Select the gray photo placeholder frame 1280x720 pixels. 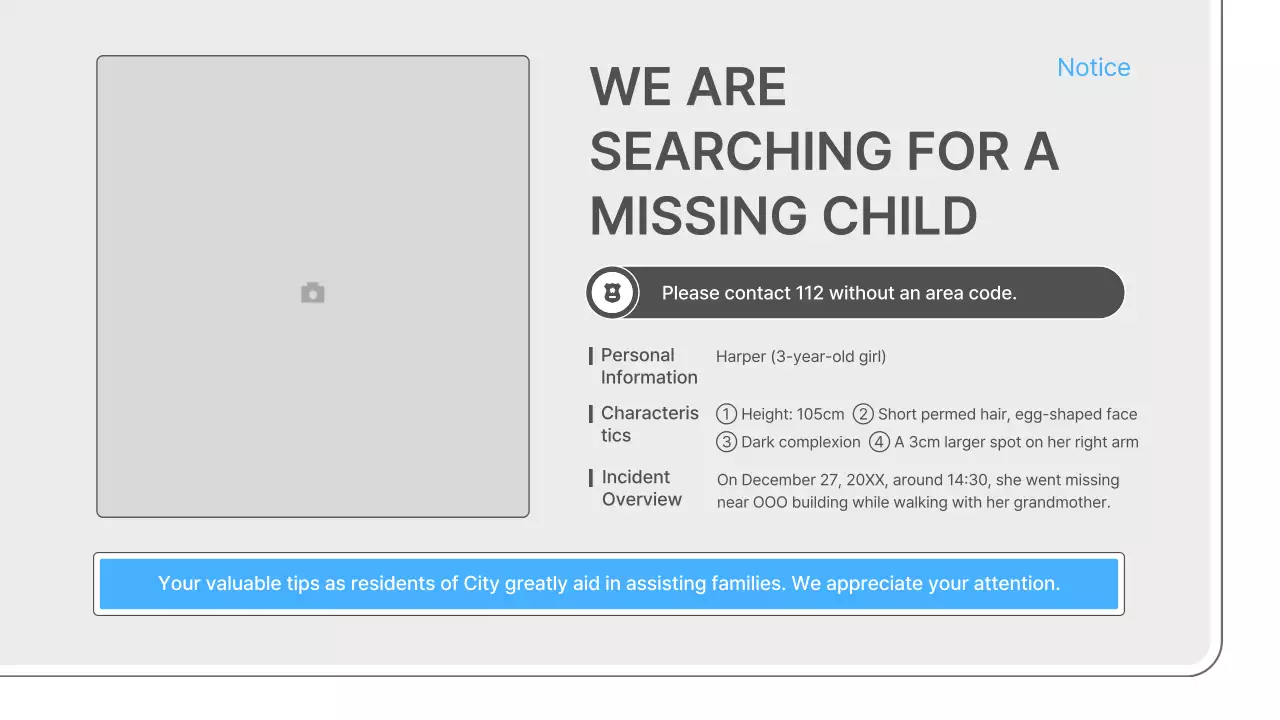pyautogui.click(x=313, y=400)
